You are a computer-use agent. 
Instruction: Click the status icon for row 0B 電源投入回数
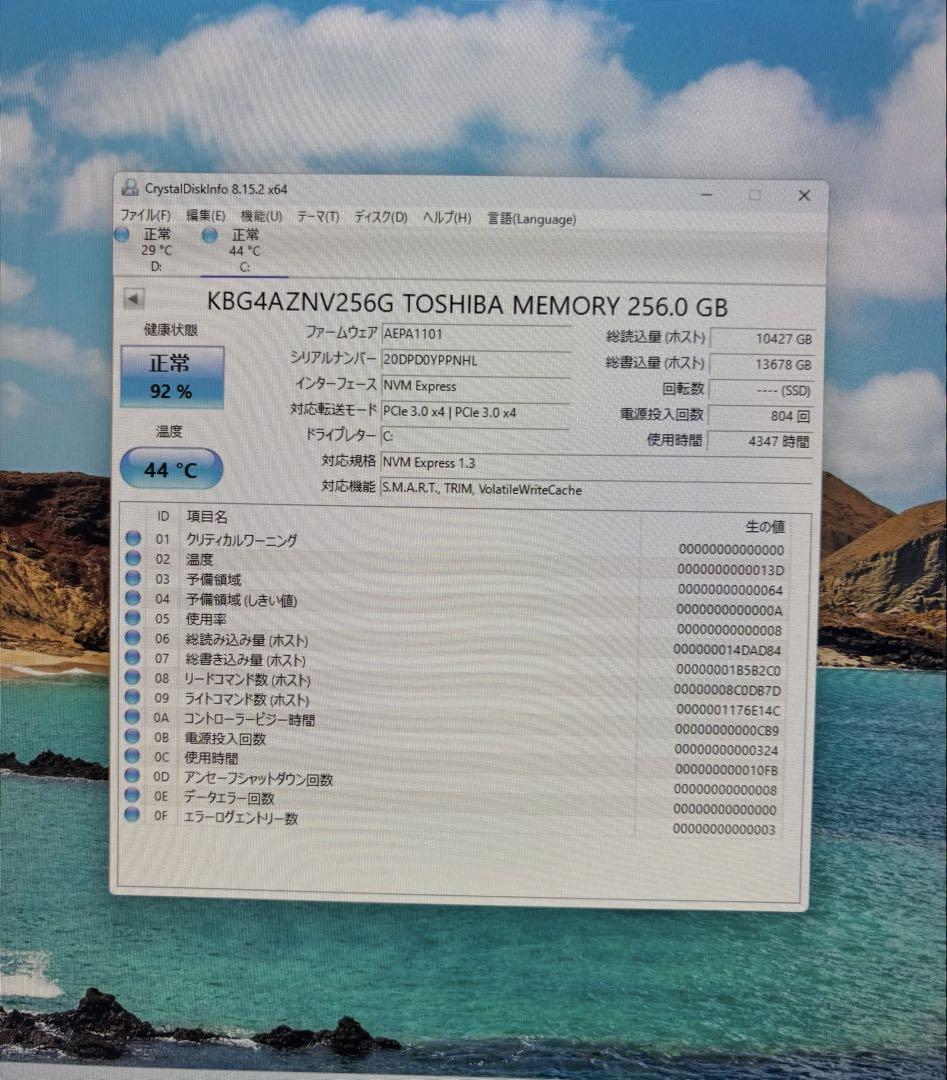click(x=132, y=736)
